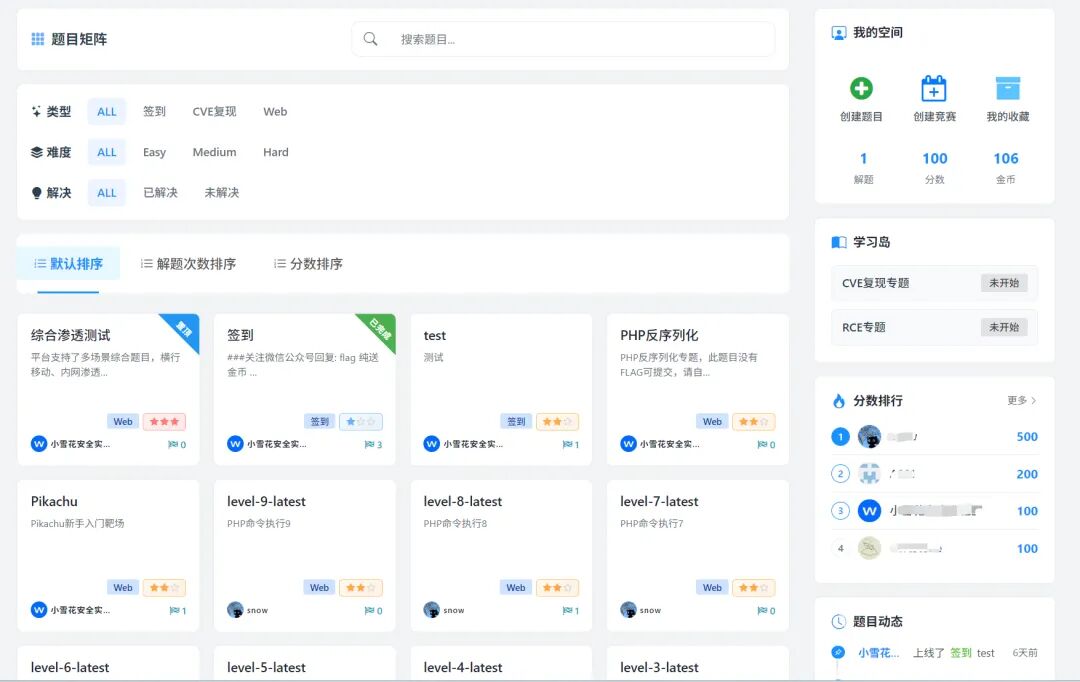Filter difficulty by Medium
1080x682 pixels.
(214, 152)
